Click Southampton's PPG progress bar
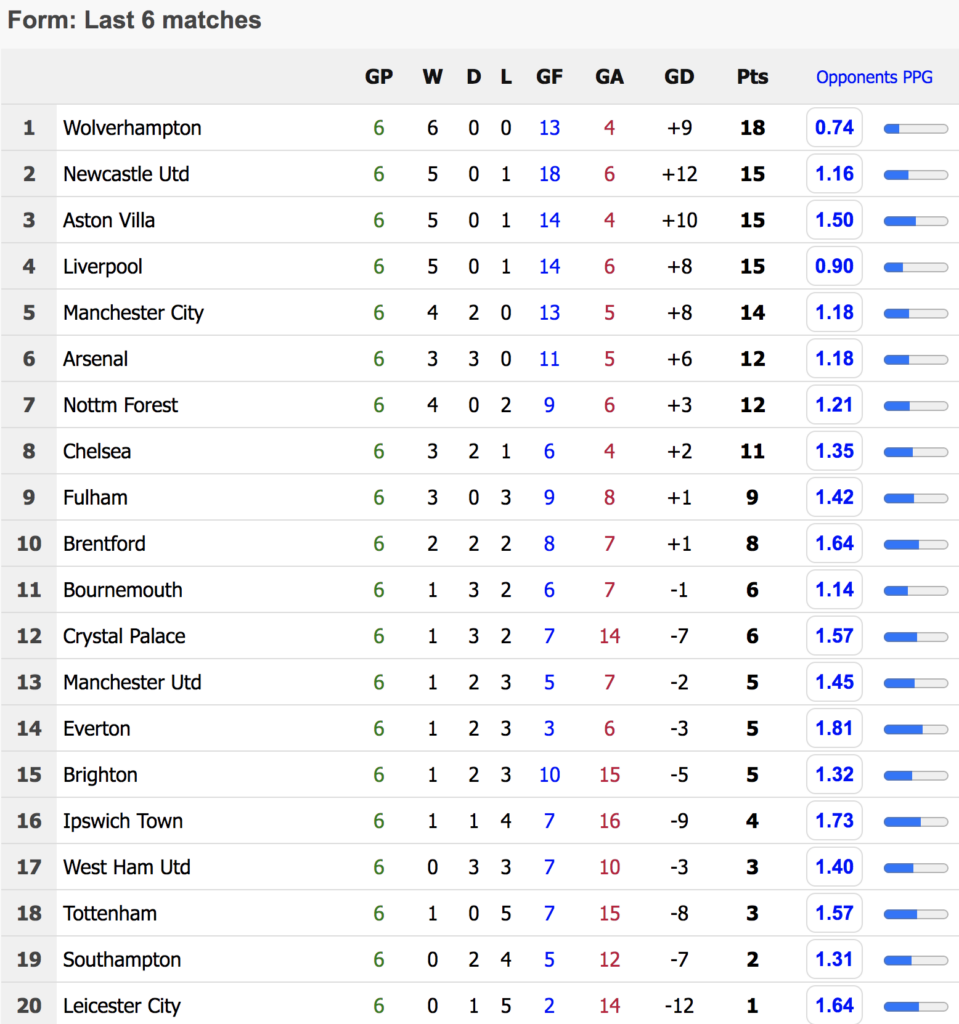959x1024 pixels. point(915,961)
